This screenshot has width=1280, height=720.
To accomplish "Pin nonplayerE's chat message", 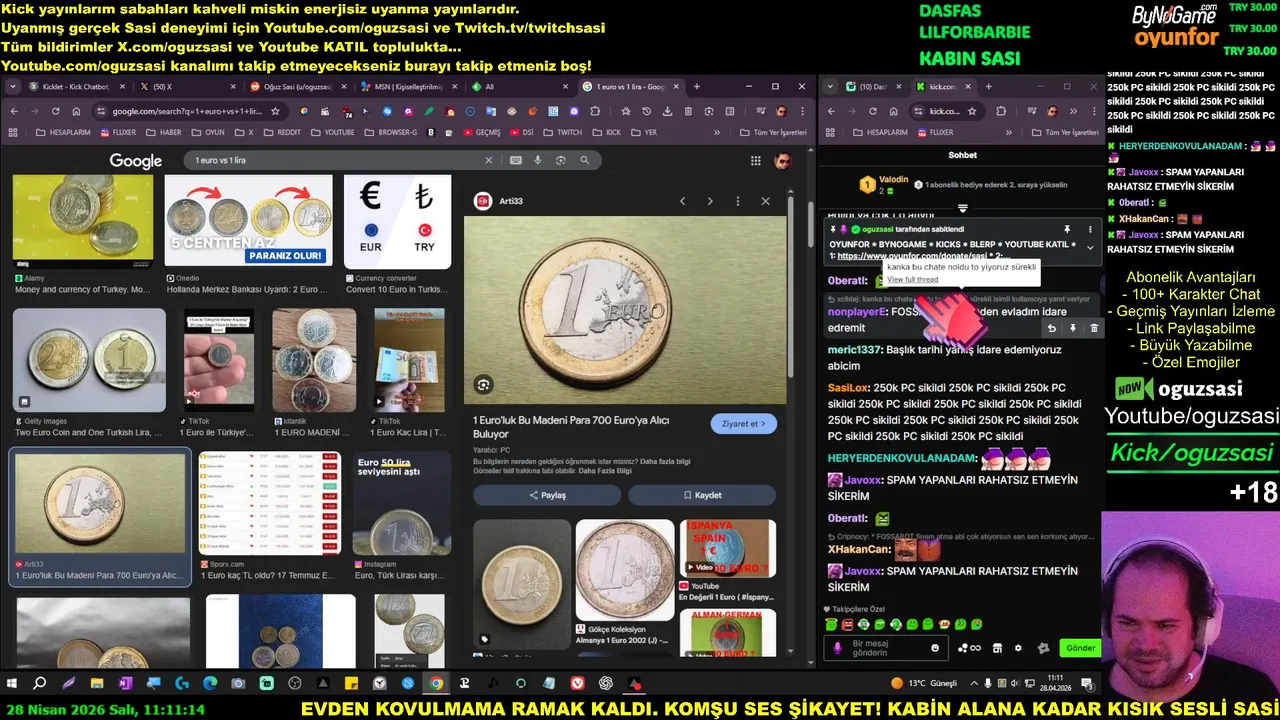I will 1072,328.
